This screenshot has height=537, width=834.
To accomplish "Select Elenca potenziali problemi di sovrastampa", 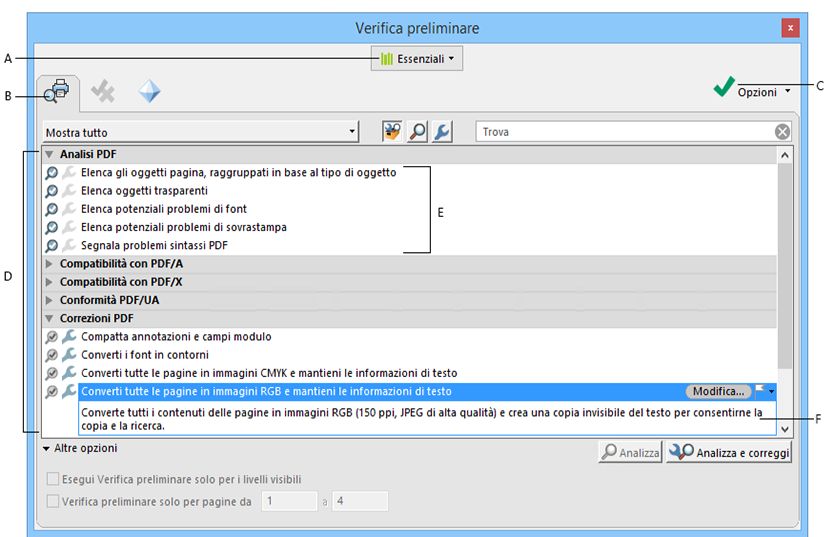I will [184, 227].
